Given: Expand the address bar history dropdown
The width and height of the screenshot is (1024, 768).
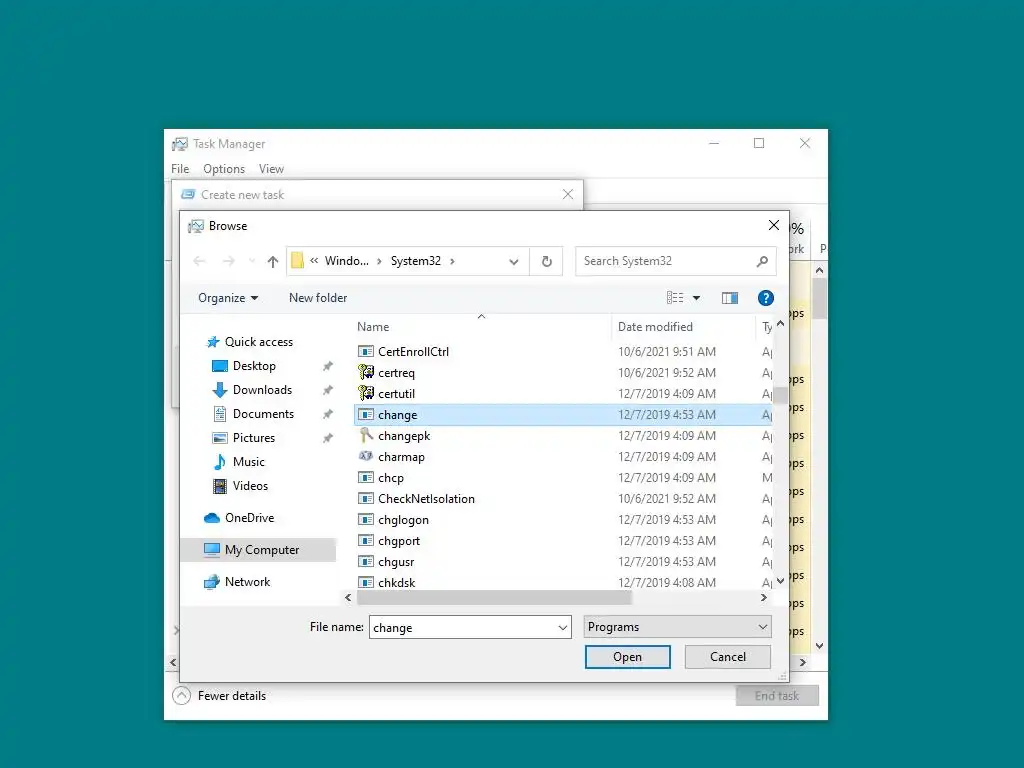Looking at the screenshot, I should pos(514,262).
